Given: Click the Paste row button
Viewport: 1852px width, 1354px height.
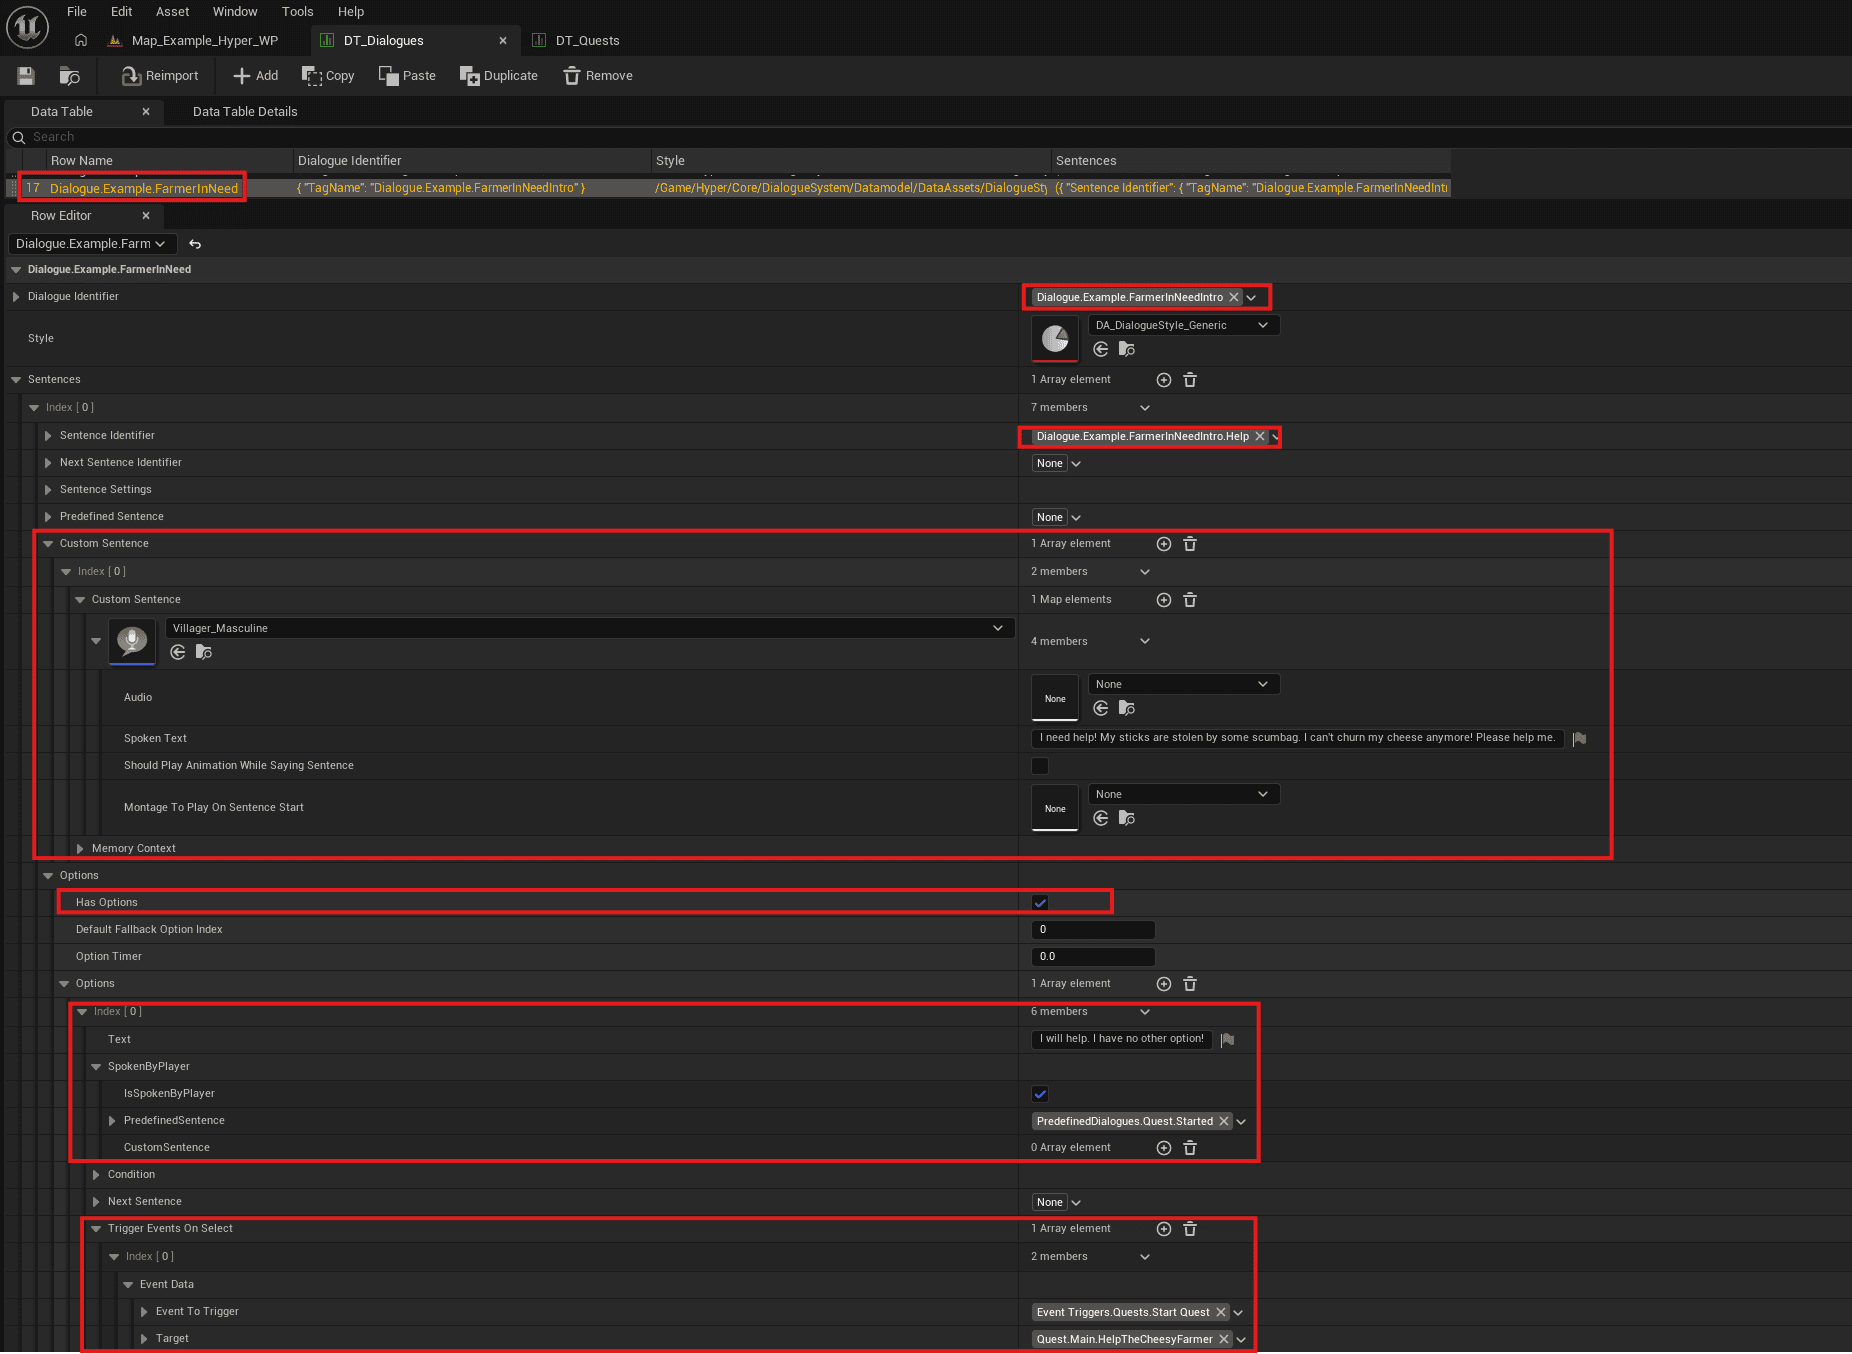Looking at the screenshot, I should pyautogui.click(x=407, y=76).
